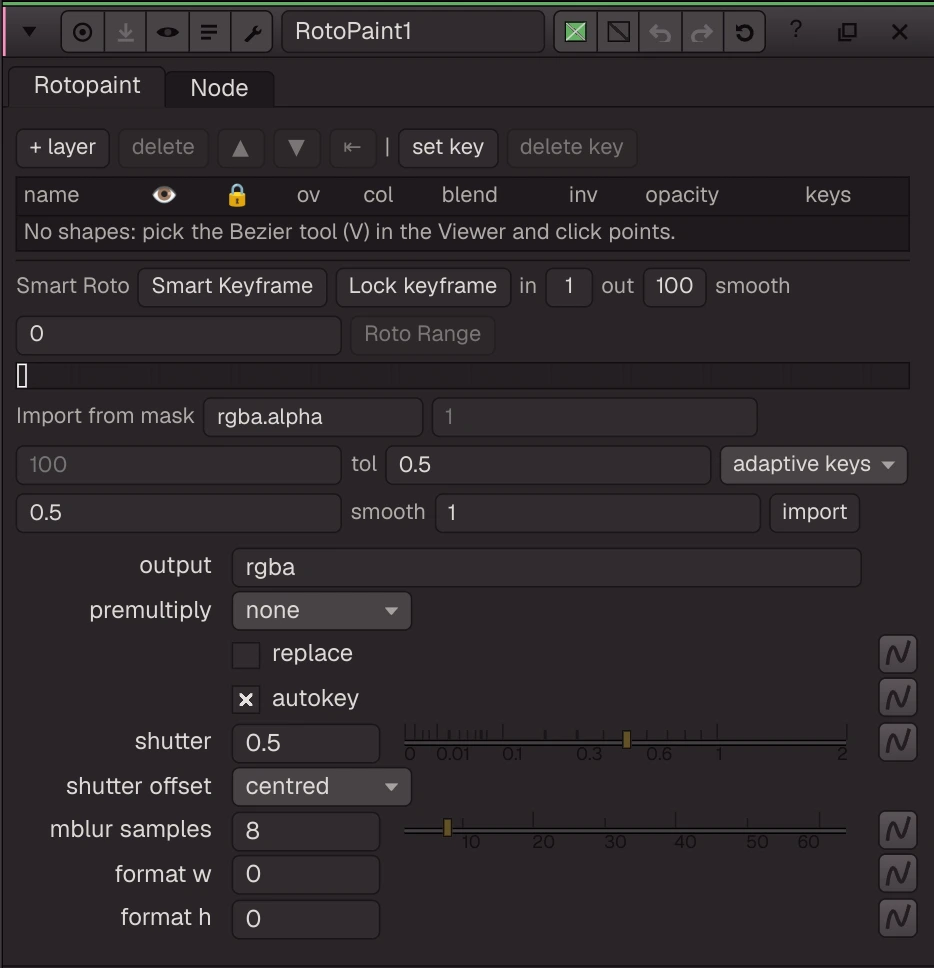This screenshot has width=934, height=968.
Task: Click the revert circular arrow icon
Action: (744, 31)
